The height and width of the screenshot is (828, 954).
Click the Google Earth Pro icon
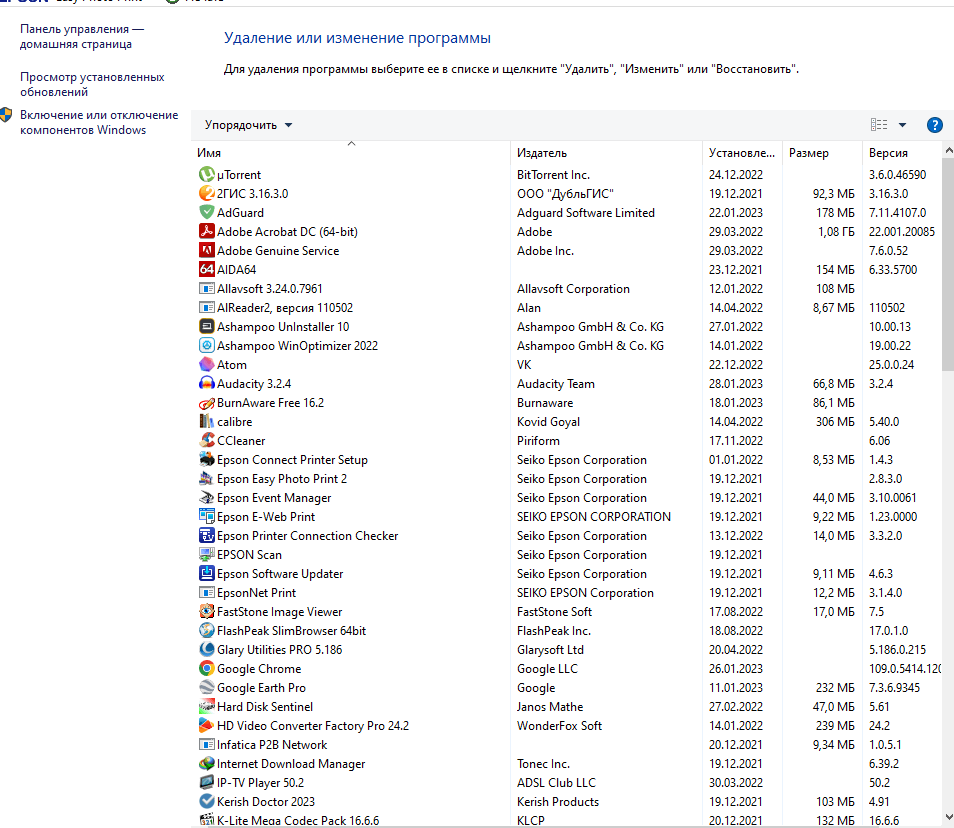coord(207,687)
